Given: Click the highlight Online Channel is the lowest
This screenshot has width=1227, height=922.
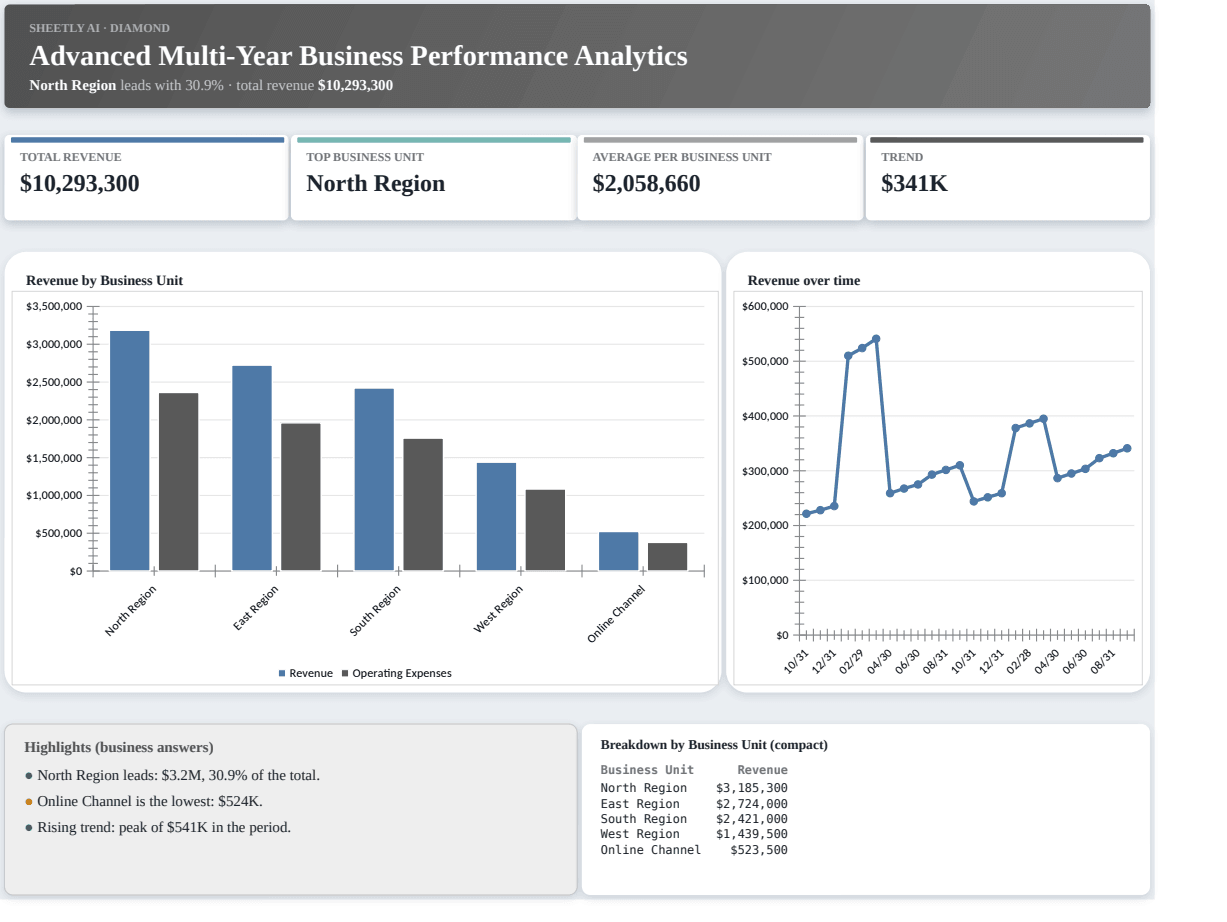Looking at the screenshot, I should tap(143, 801).
